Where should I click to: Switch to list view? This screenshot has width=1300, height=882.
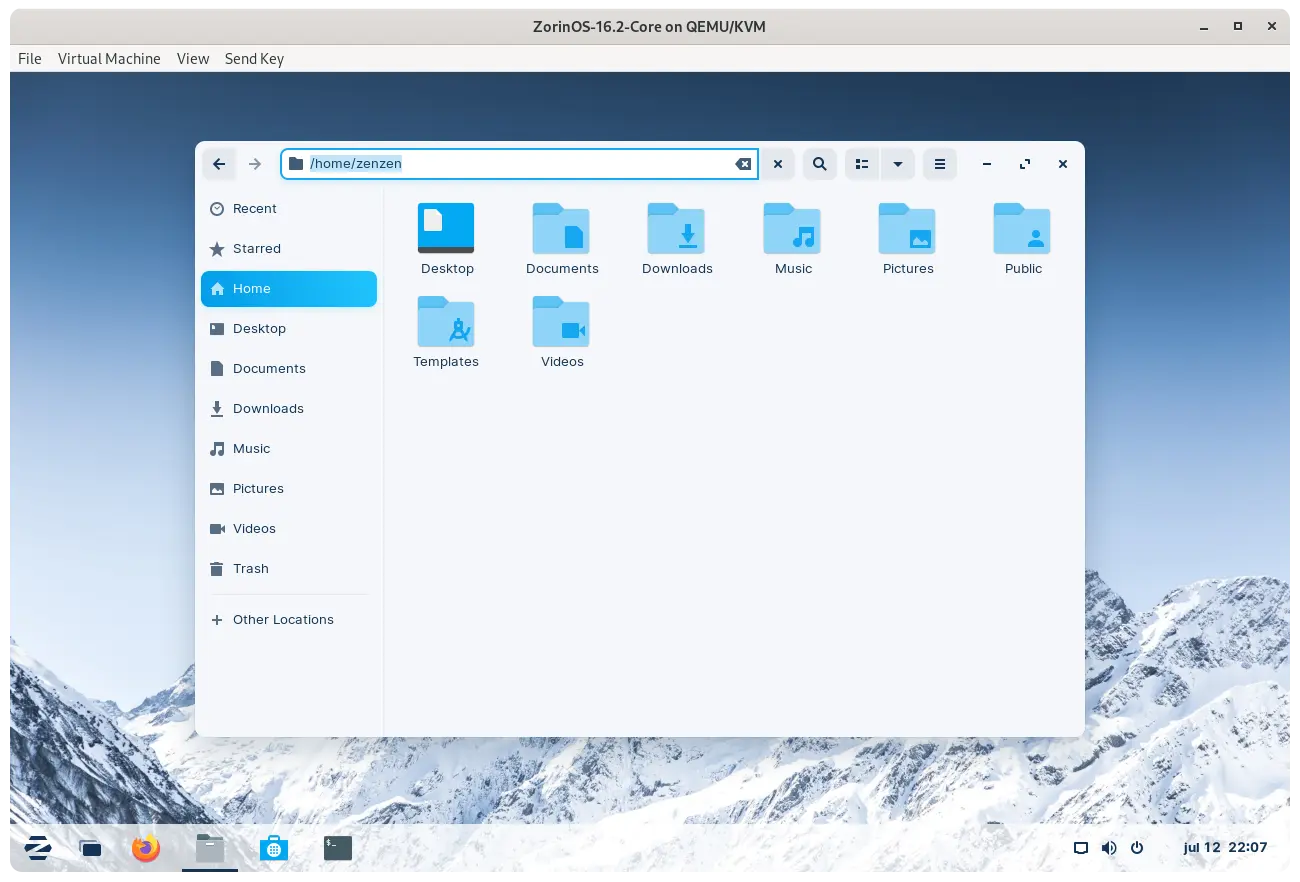point(862,164)
